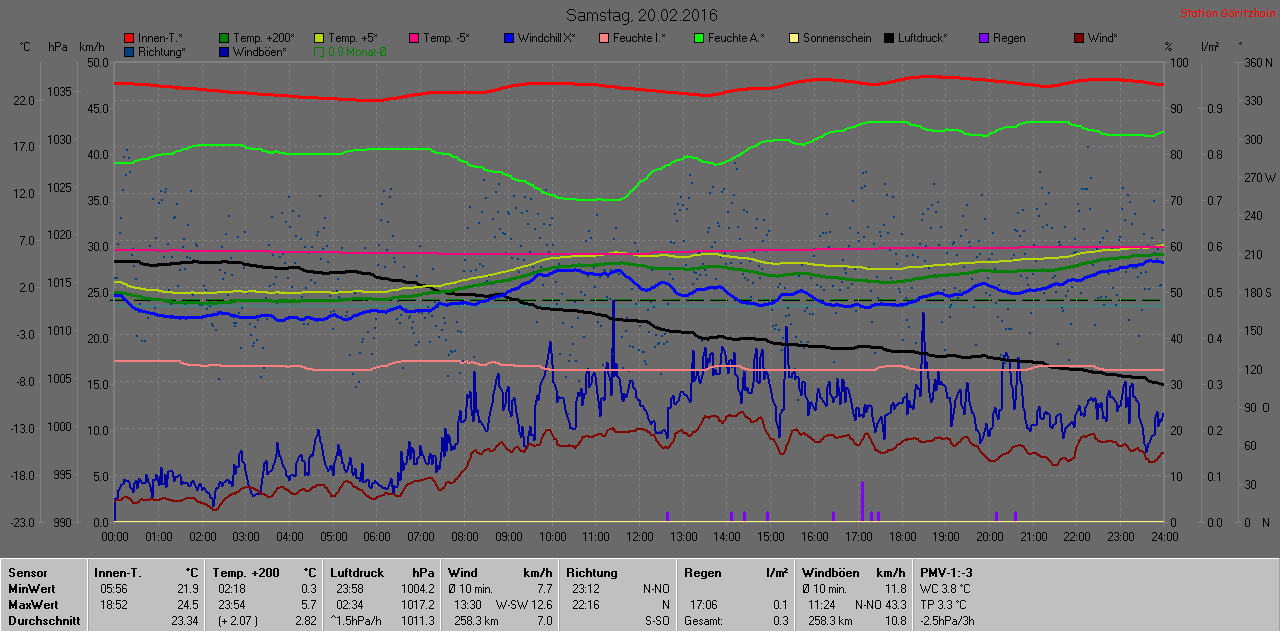The width and height of the screenshot is (1280, 631).
Task: Click the 12:00 time axis label
Action: [639, 537]
